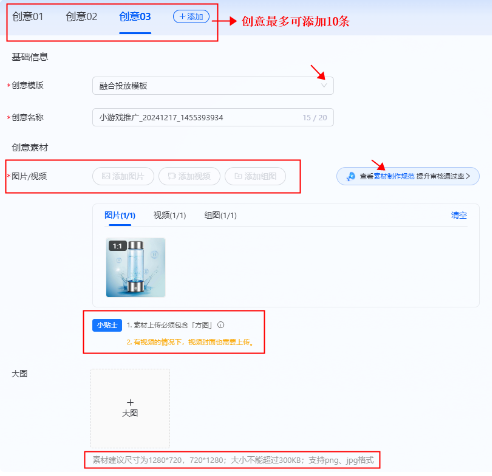
Task: Switch to the 创意01 tab
Action: click(28, 17)
